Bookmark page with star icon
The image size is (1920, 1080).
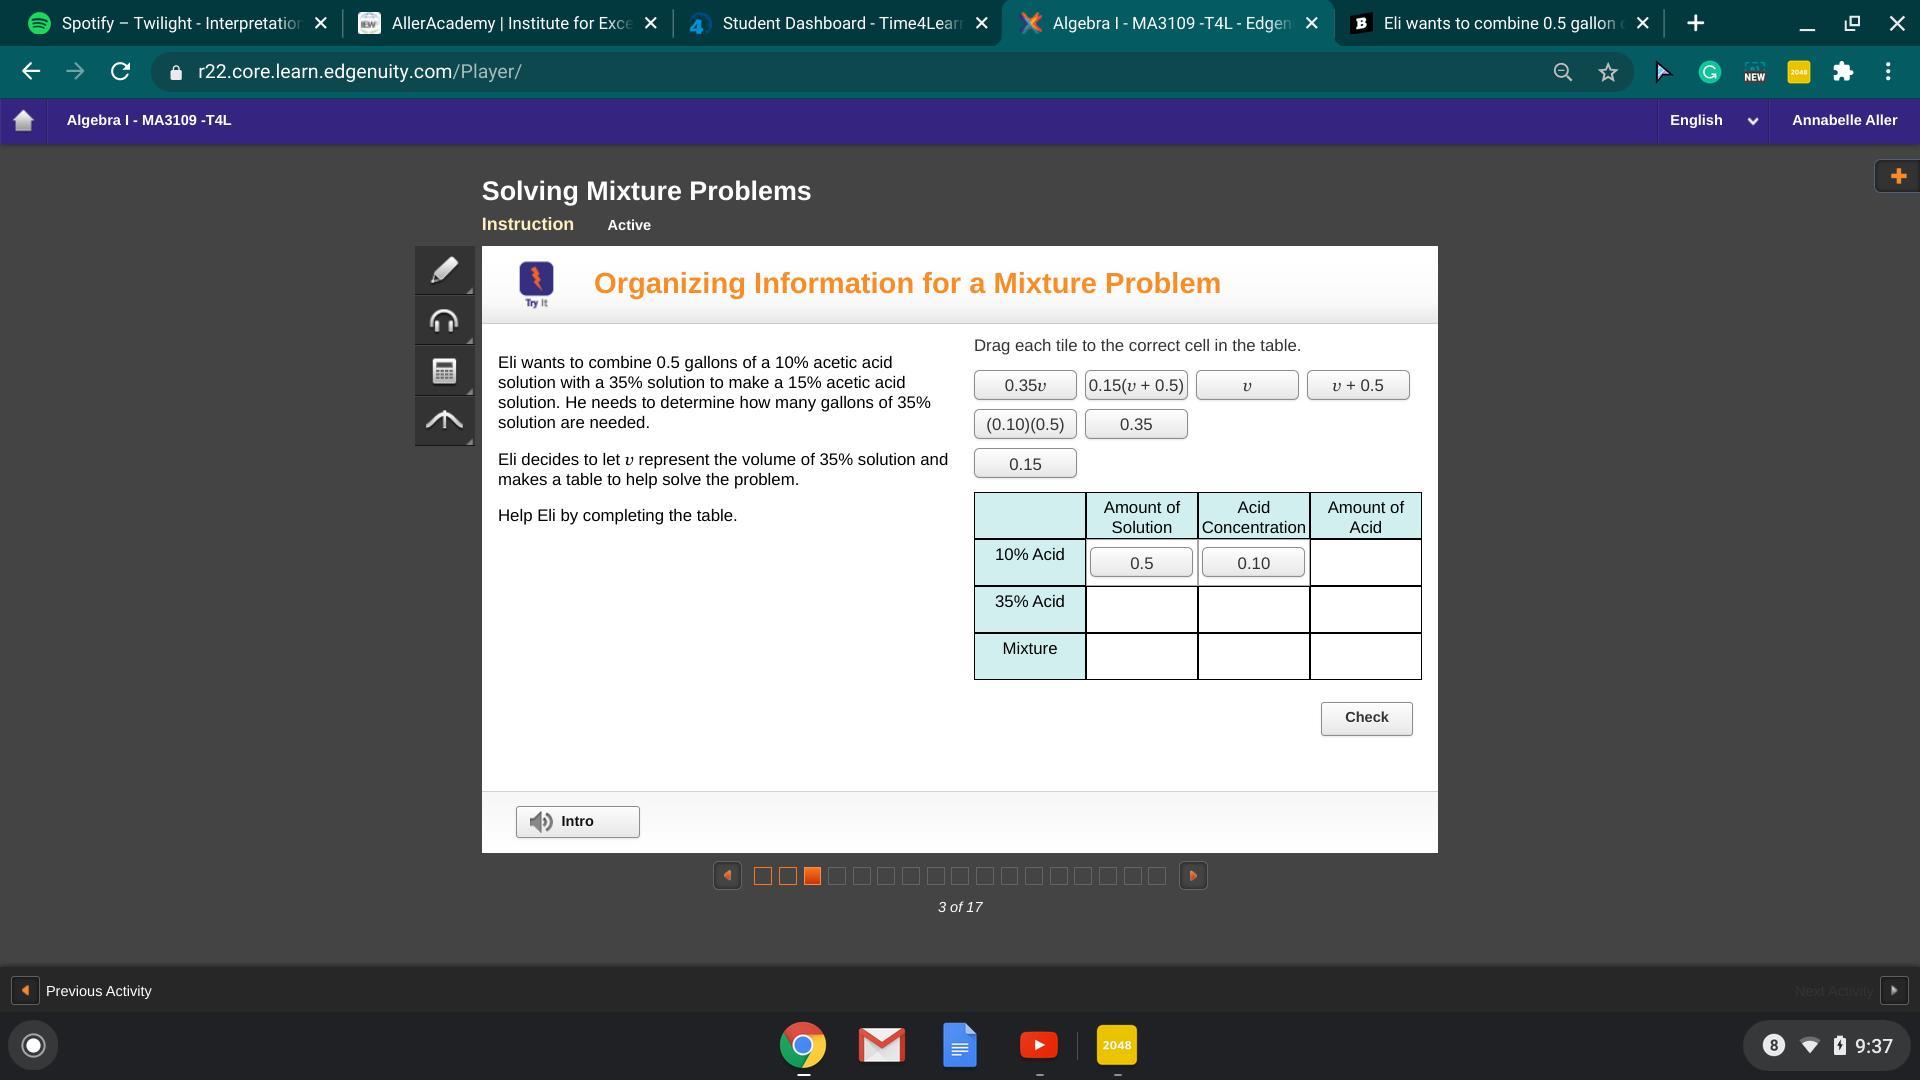(x=1608, y=72)
